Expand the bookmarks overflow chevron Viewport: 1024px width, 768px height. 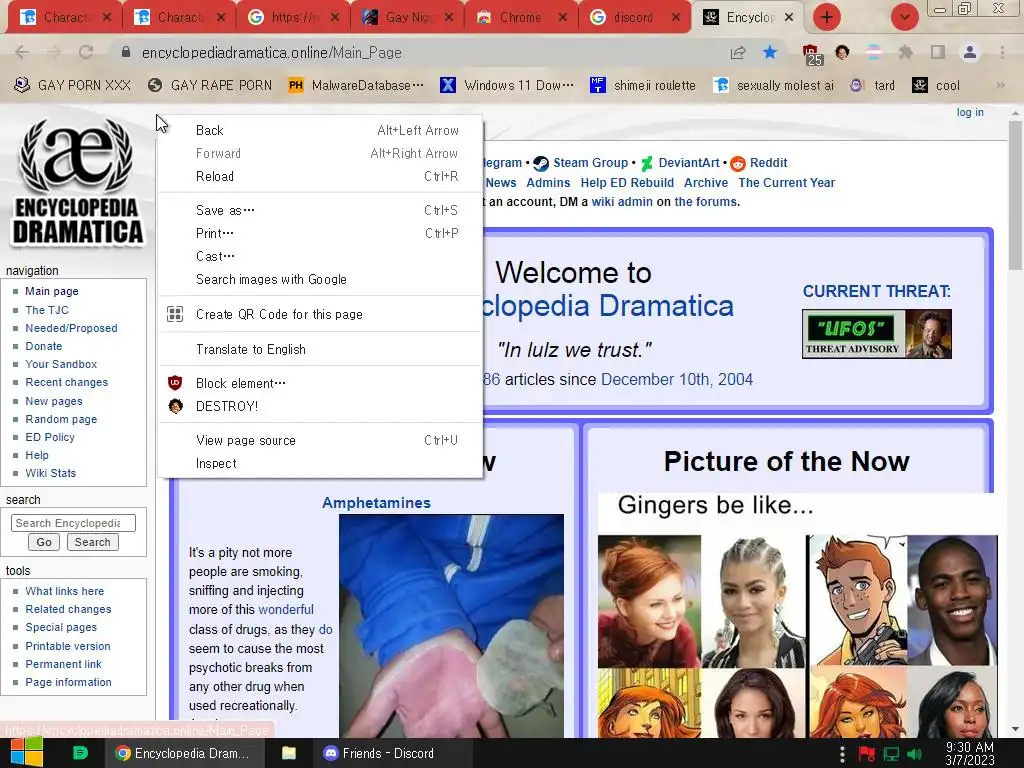pos(1000,85)
